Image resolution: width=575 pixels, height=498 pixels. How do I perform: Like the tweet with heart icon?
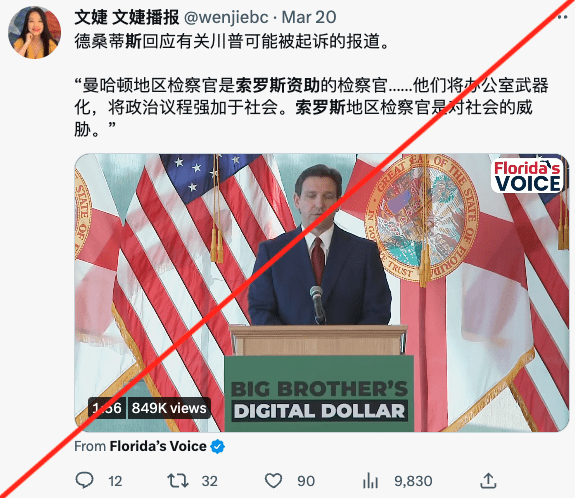coord(273,481)
